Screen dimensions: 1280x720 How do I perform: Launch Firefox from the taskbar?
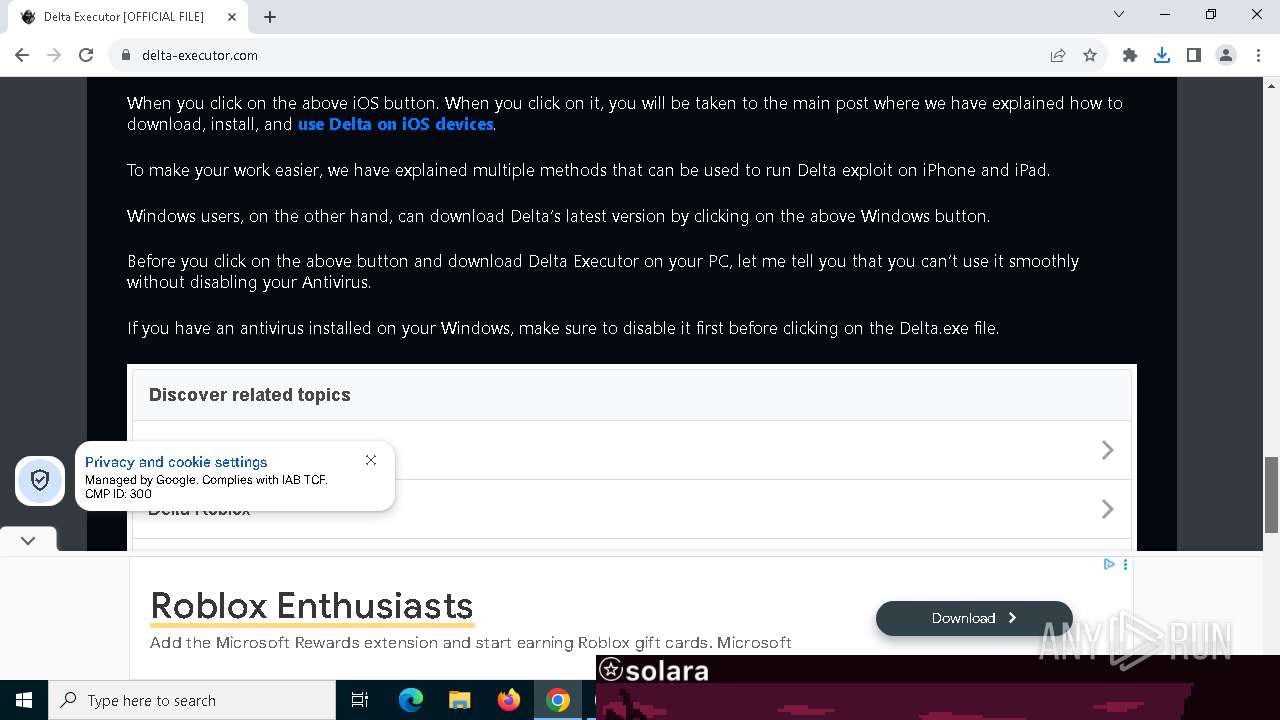click(509, 700)
